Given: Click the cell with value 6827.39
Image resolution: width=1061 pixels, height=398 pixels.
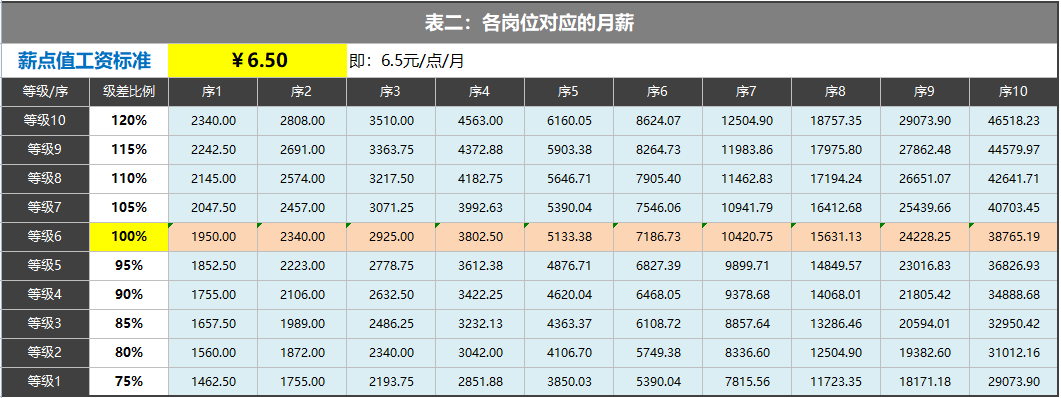Looking at the screenshot, I should pyautogui.click(x=658, y=266).
